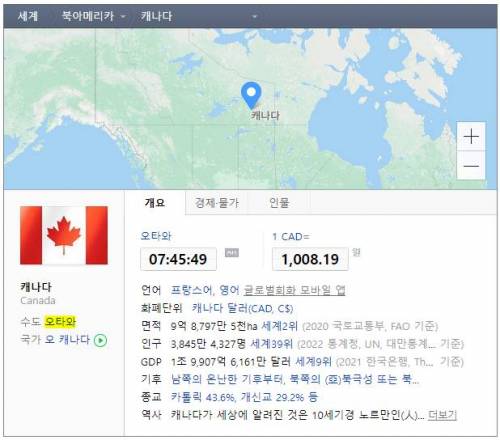Image resolution: width=500 pixels, height=440 pixels.
Task: Click the highlighted capital 오타와 link
Action: pos(60,322)
